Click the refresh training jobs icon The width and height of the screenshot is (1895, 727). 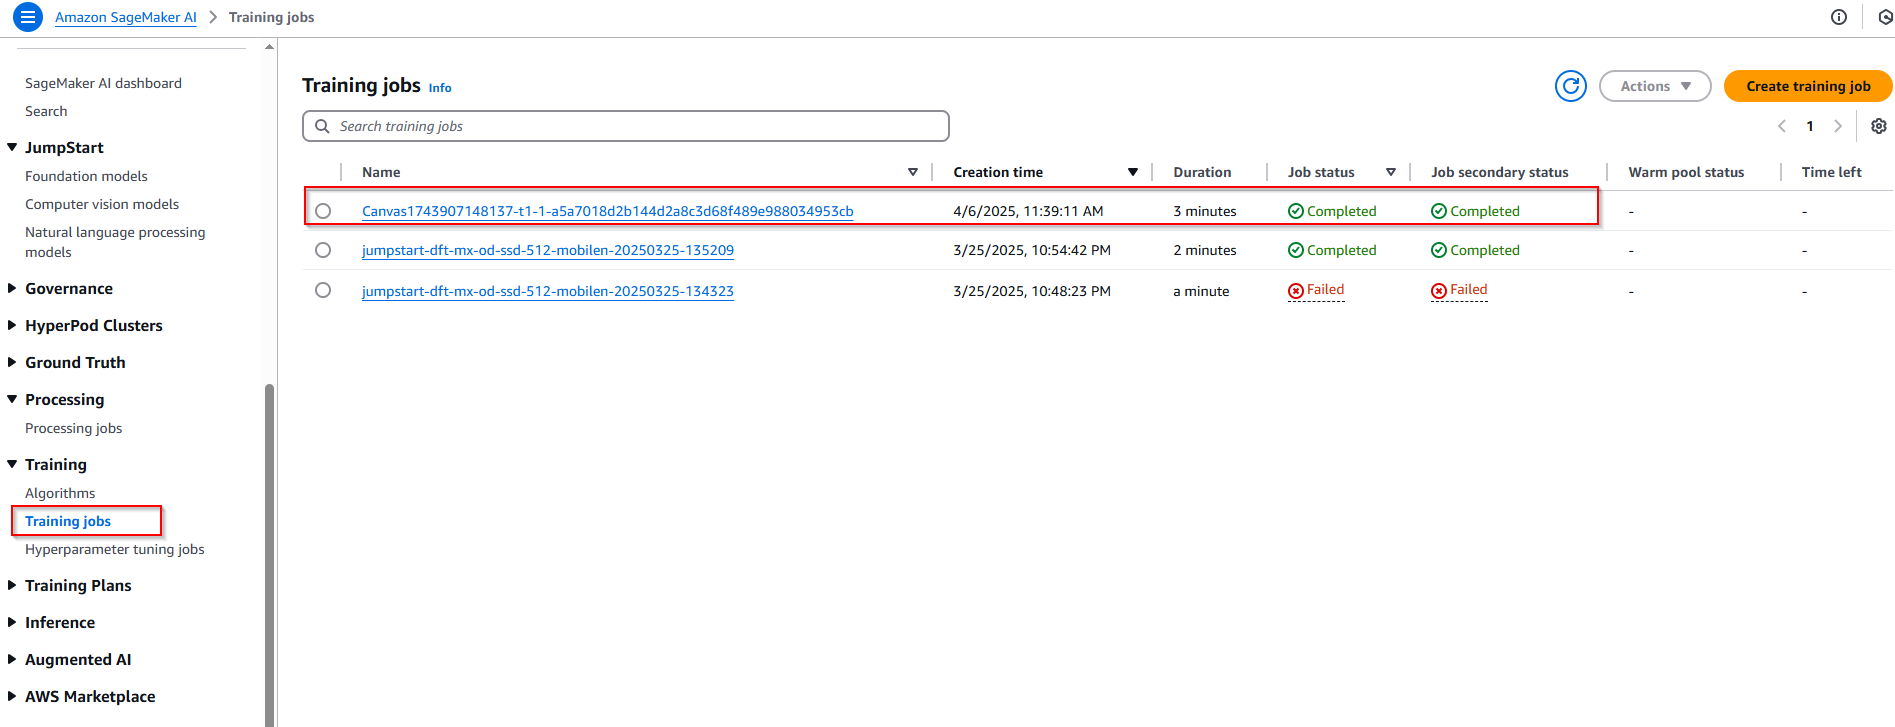pyautogui.click(x=1570, y=86)
